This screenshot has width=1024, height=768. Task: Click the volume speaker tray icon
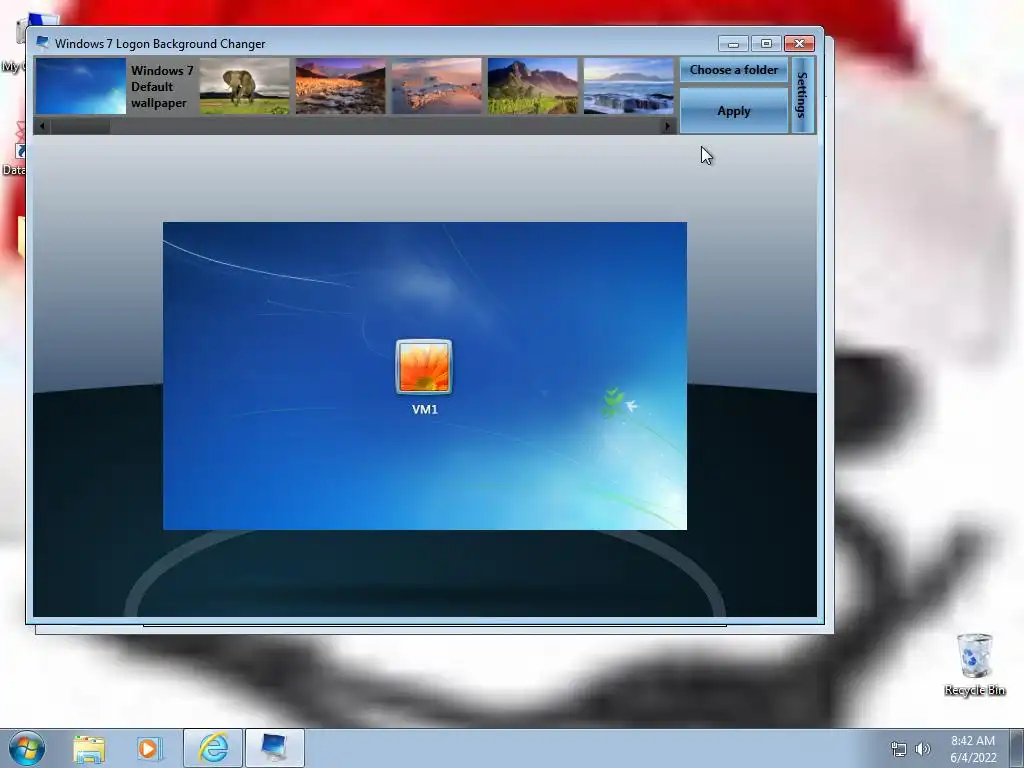point(923,749)
